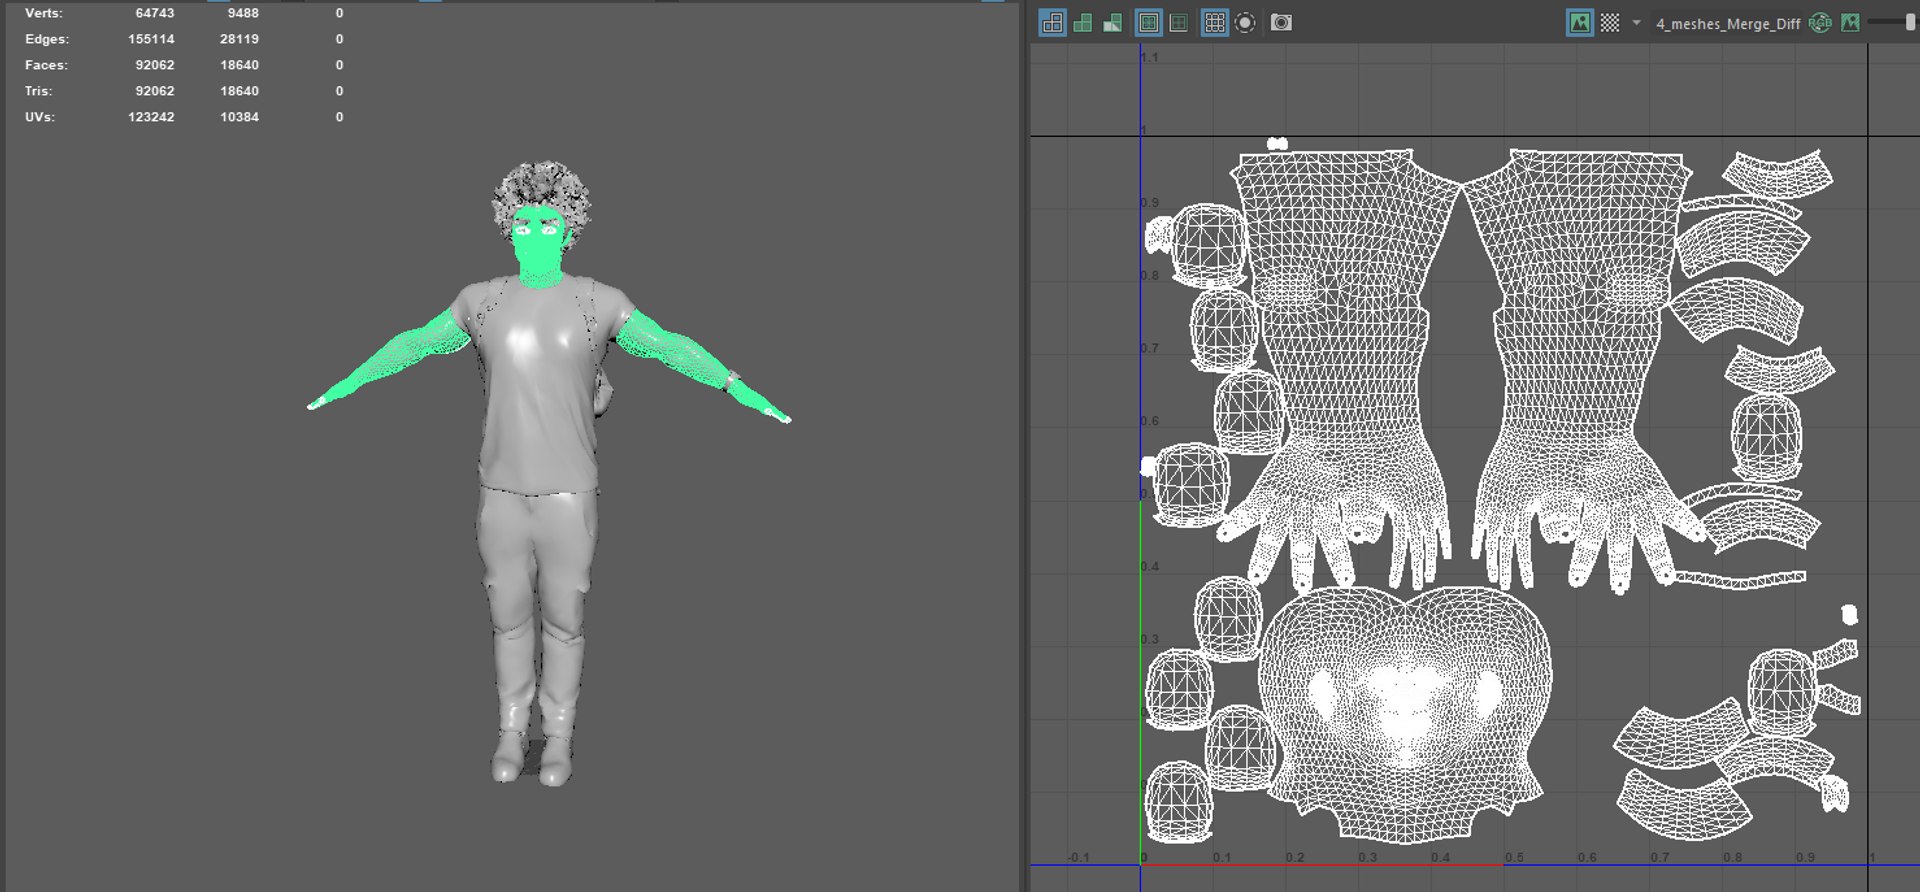
Task: Click the 10384 UV count value
Action: pos(240,117)
